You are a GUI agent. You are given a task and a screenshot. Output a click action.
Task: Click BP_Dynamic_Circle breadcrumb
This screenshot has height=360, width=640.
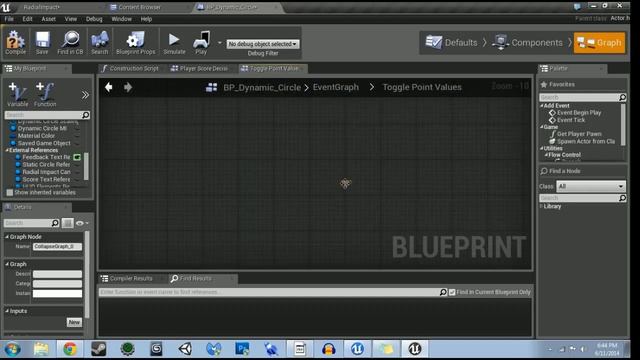click(x=262, y=87)
